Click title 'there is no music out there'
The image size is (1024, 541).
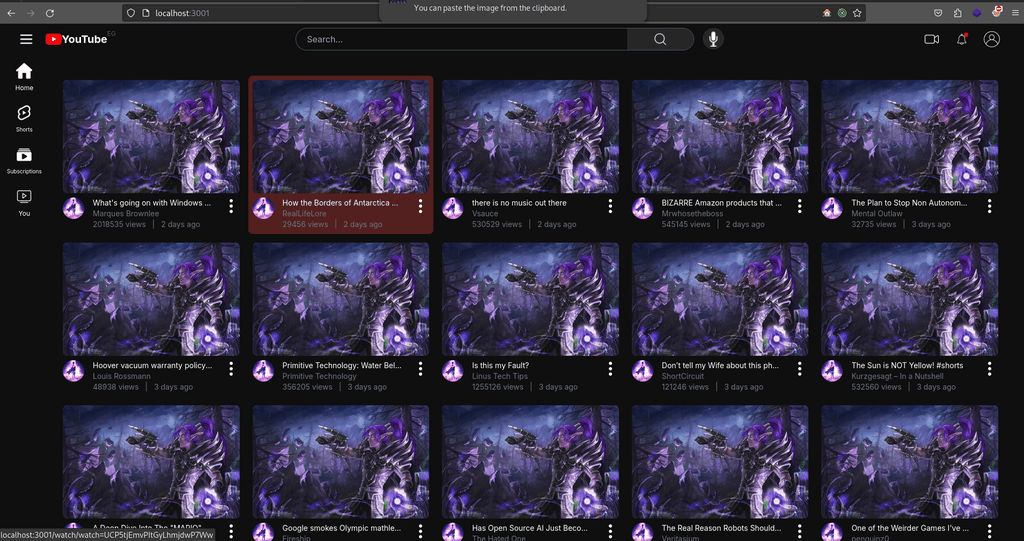tap(519, 203)
